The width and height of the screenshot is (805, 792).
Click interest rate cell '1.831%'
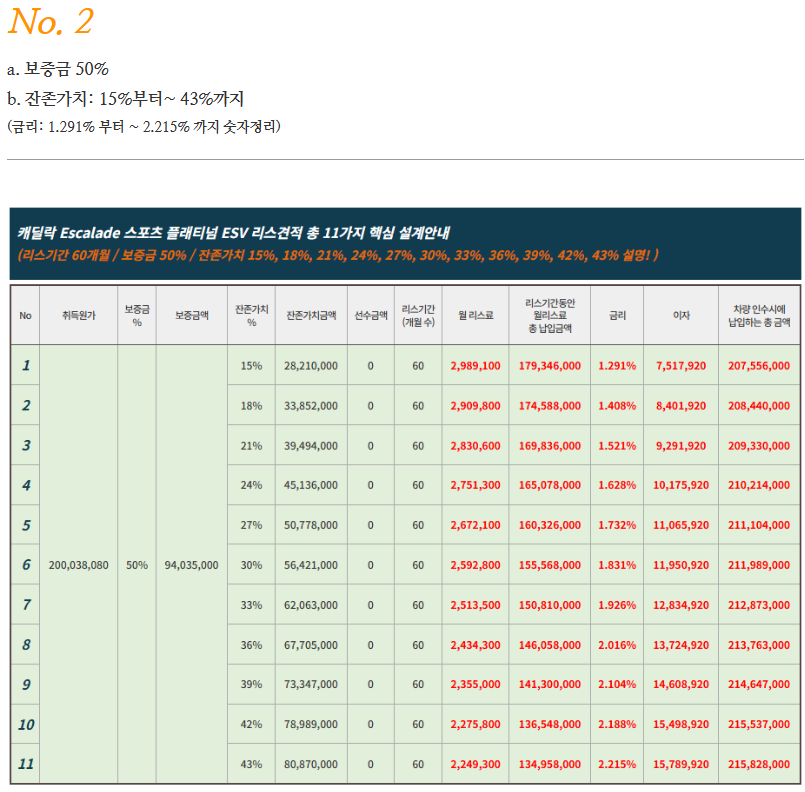pos(617,565)
